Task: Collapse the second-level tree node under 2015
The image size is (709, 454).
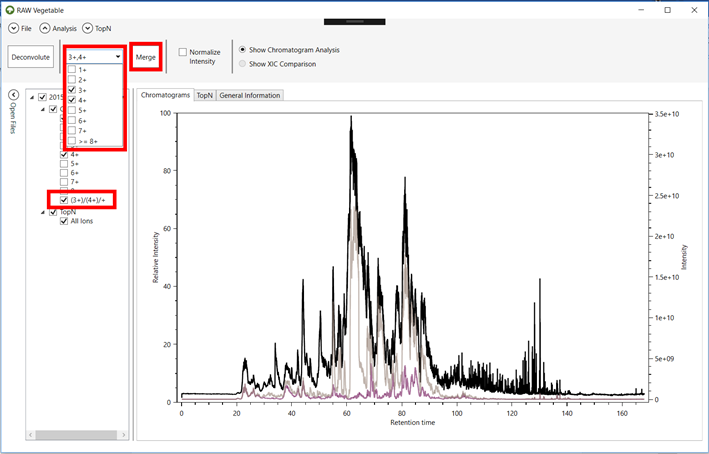Action: point(43,109)
